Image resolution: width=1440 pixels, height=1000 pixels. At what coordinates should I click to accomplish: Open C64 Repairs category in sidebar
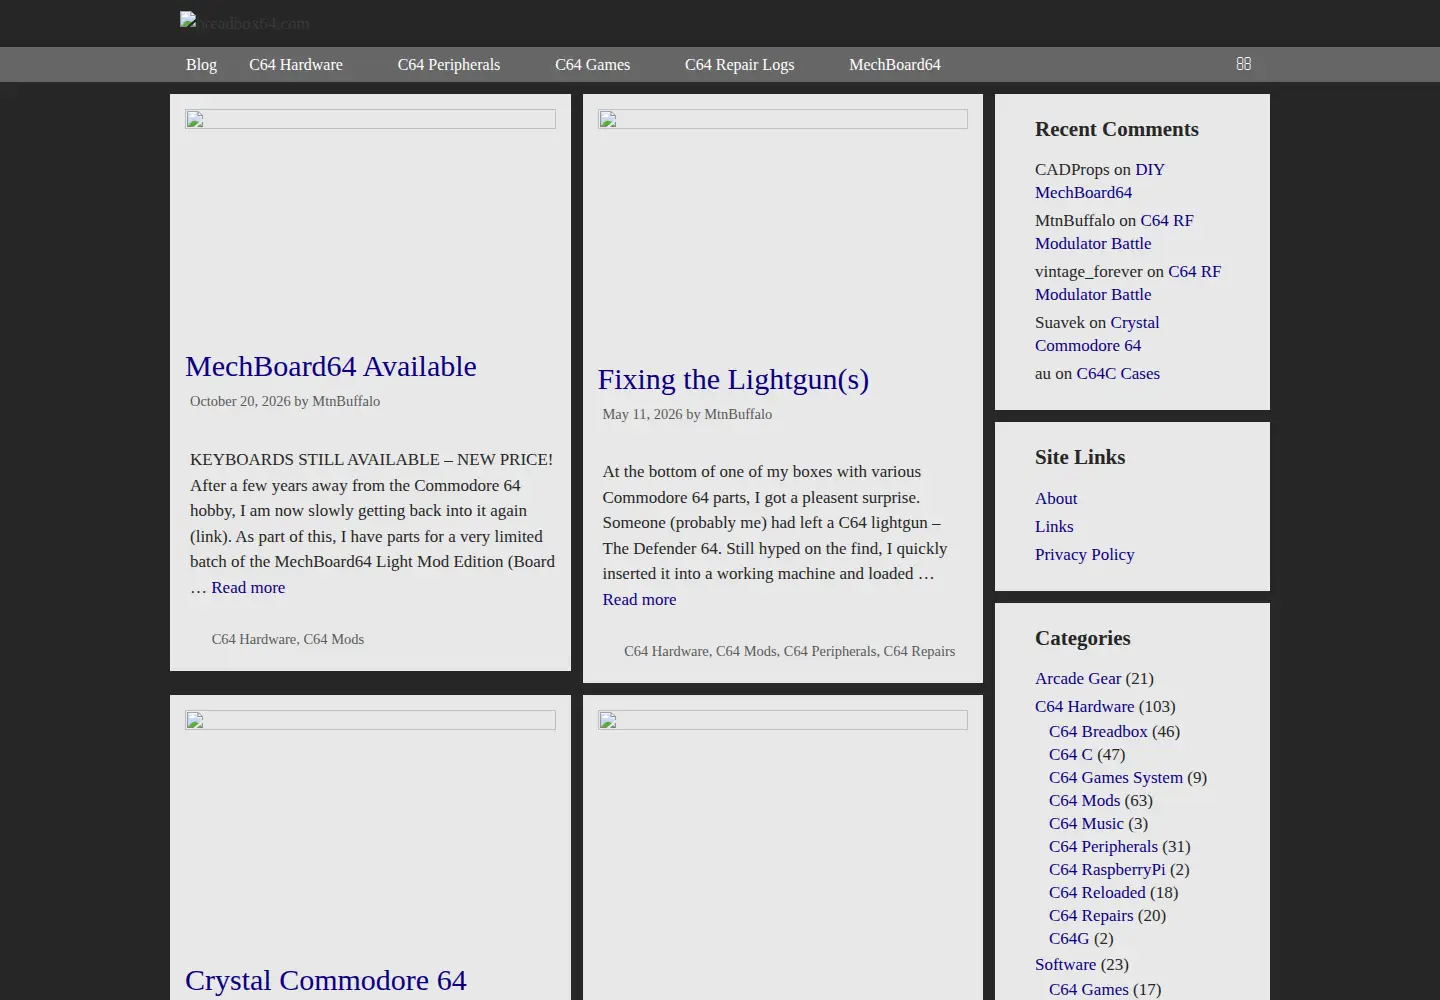coord(1091,915)
